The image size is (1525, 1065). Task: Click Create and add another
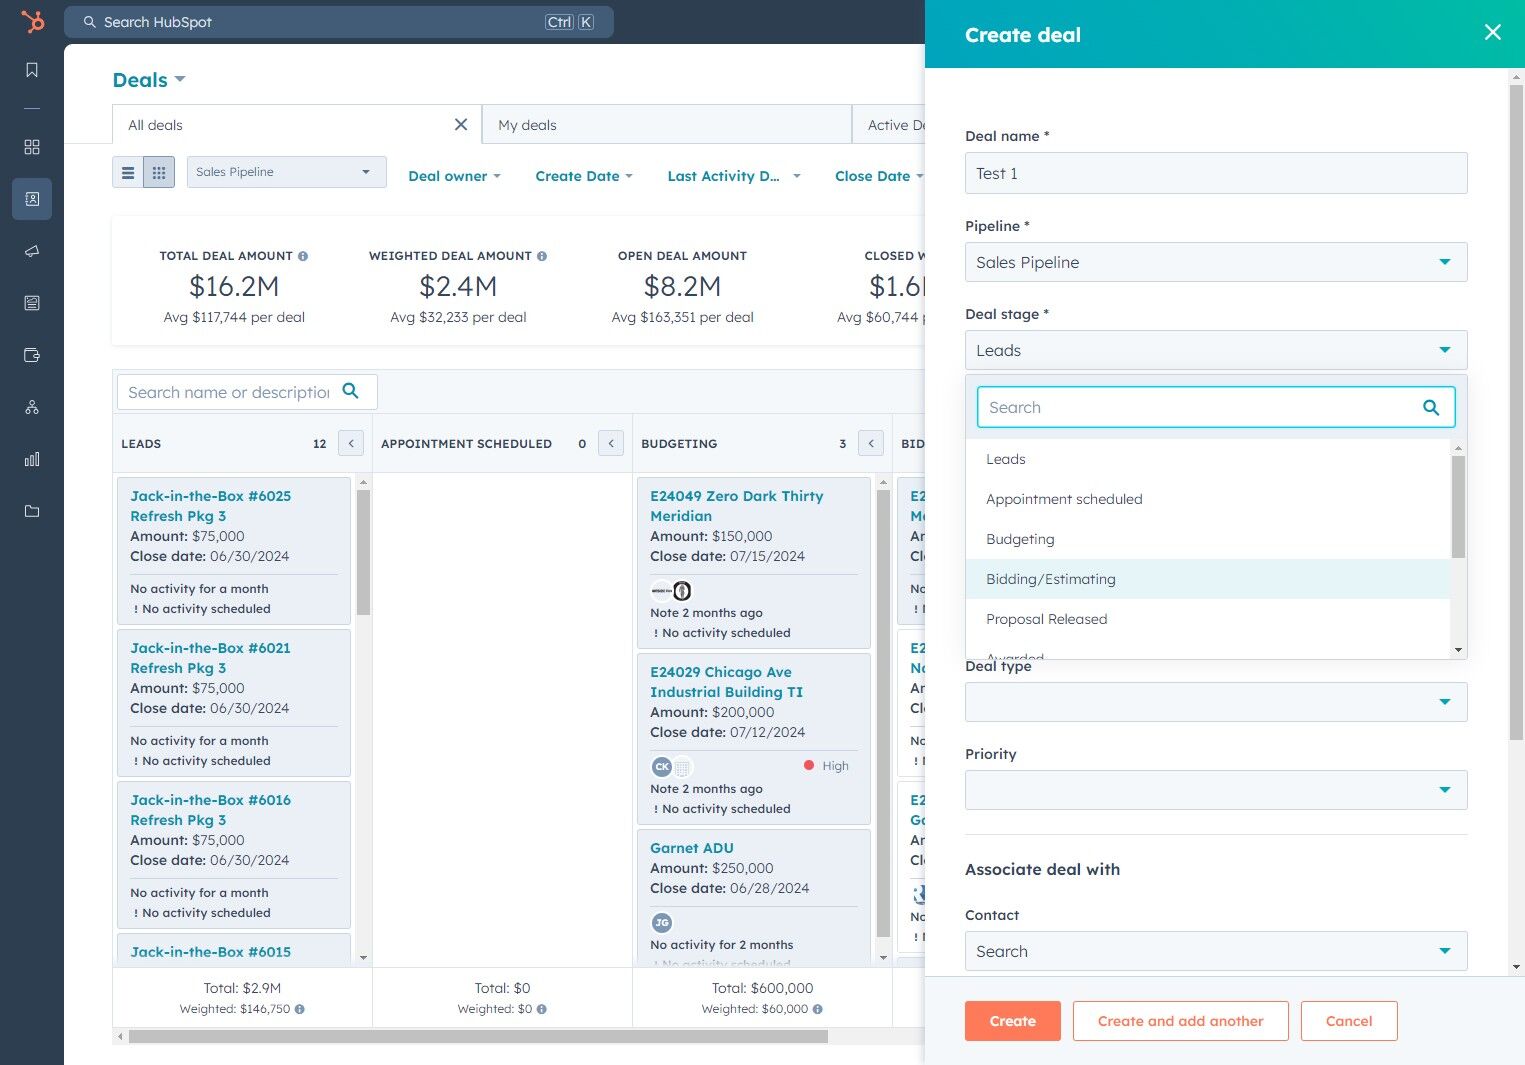[x=1180, y=1021]
